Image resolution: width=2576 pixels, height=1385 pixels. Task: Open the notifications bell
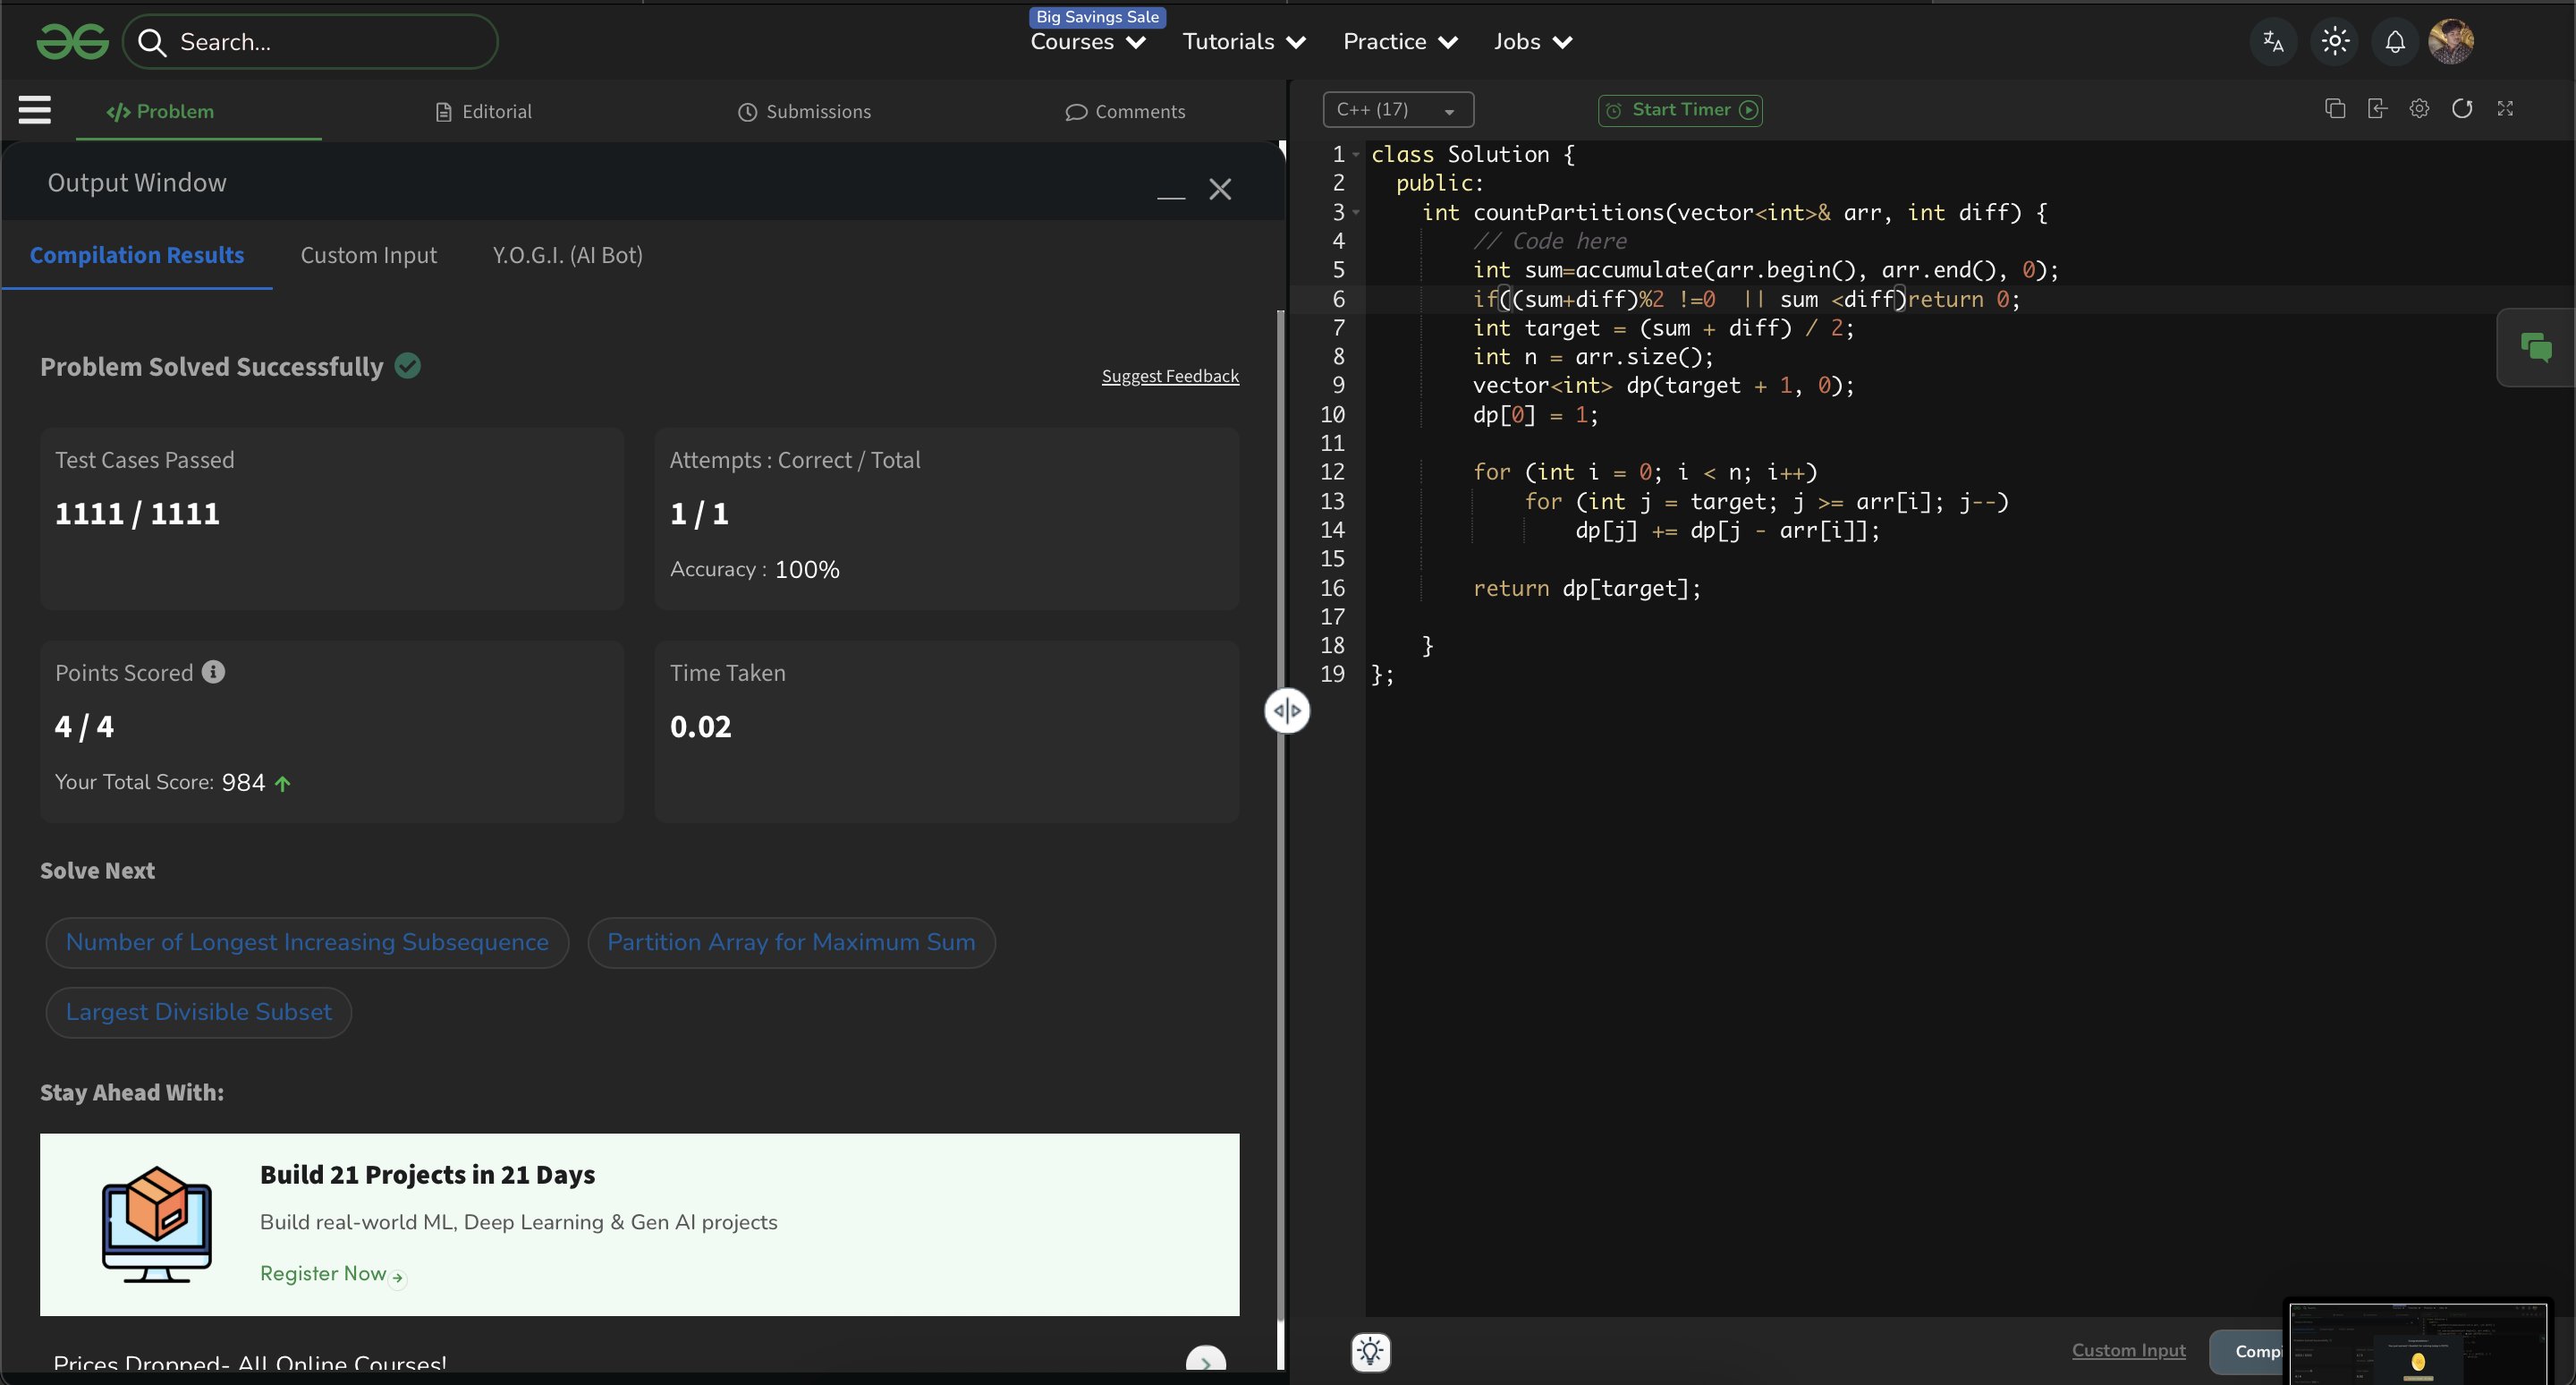click(2395, 42)
